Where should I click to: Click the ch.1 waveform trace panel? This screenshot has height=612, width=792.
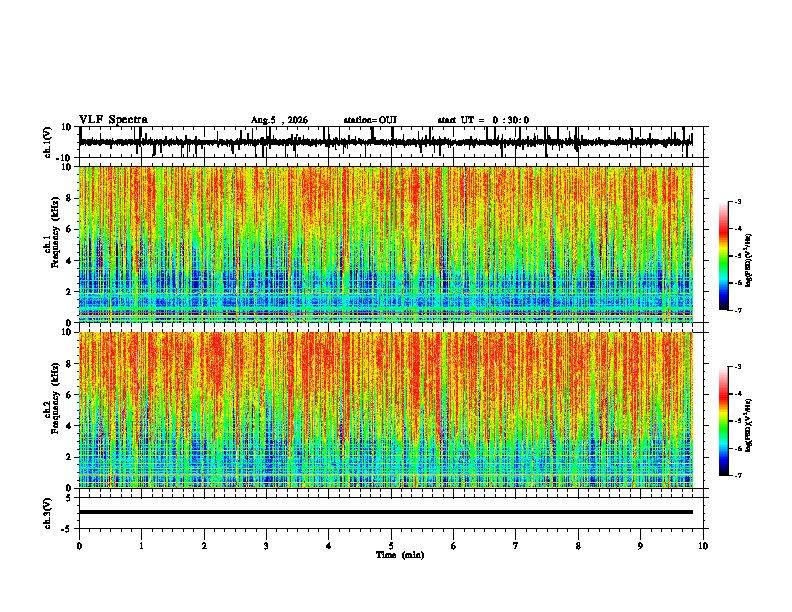[x=391, y=142]
